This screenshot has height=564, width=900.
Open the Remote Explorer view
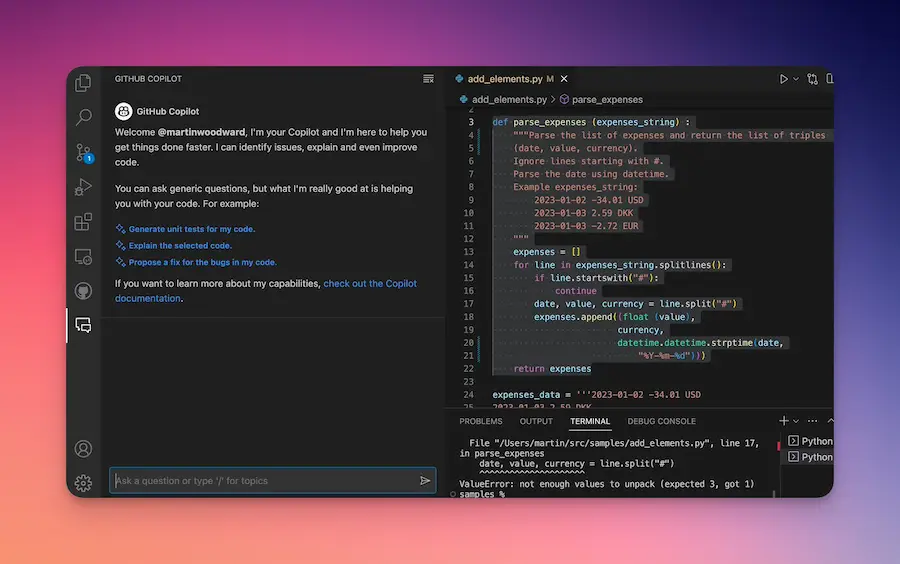[83, 256]
